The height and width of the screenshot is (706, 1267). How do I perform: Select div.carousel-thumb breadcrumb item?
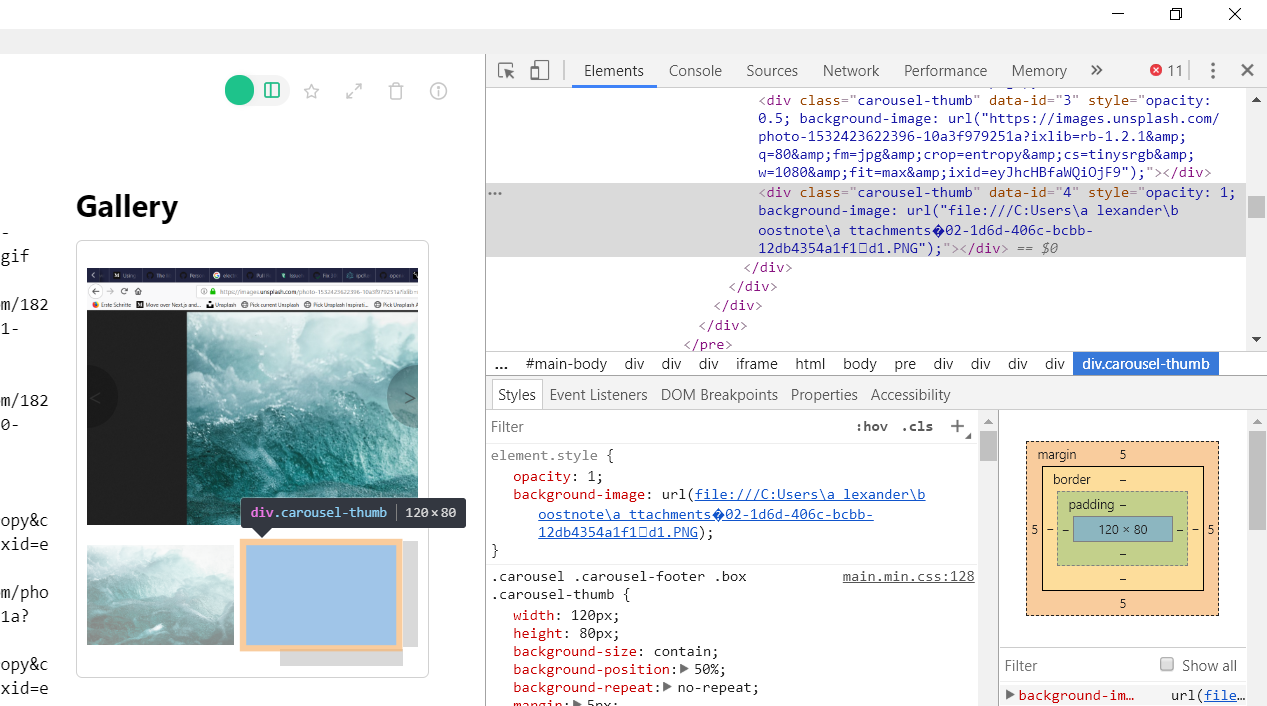[1146, 364]
